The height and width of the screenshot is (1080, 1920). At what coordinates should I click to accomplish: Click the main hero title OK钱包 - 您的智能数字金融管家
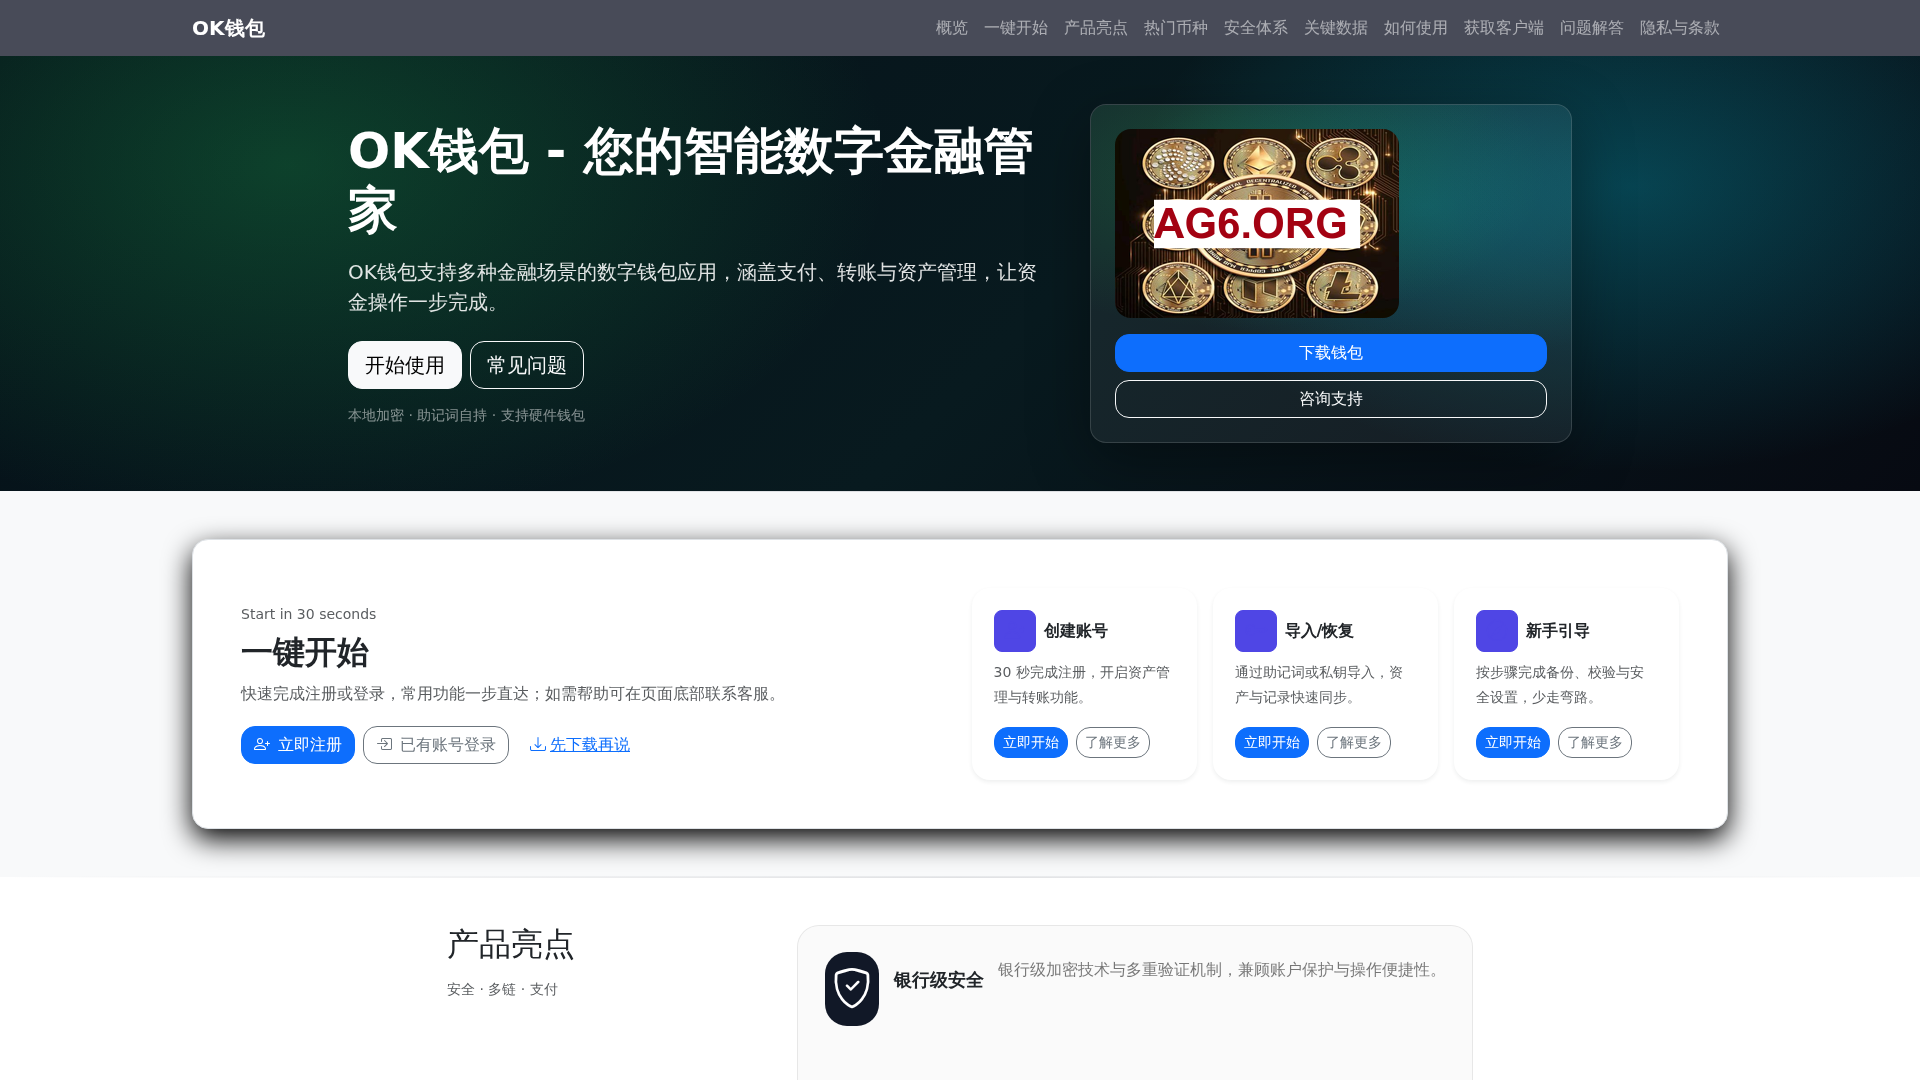tap(690, 181)
